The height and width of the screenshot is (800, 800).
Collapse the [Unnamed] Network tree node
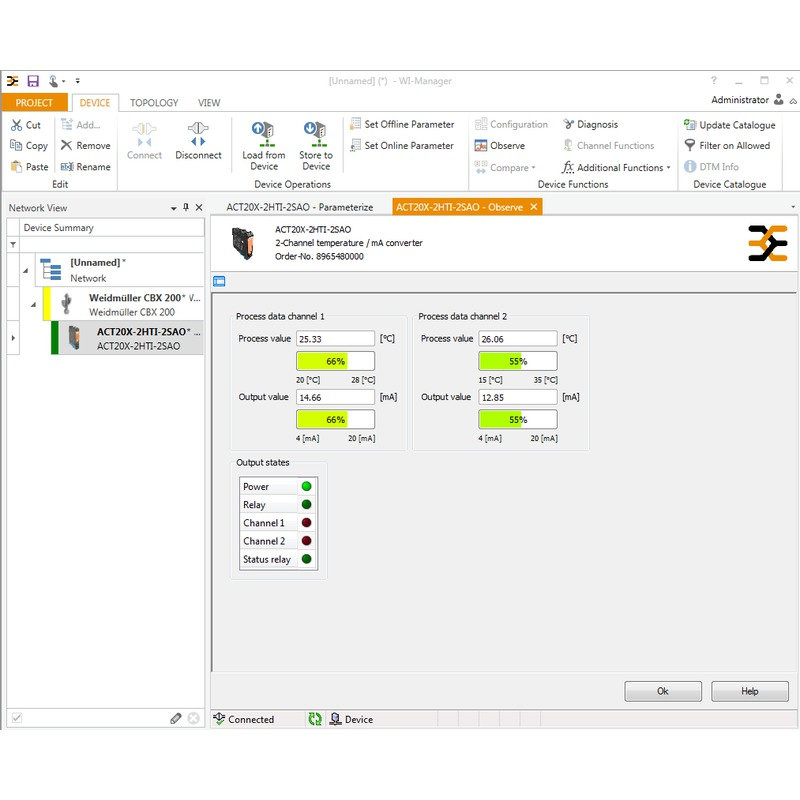click(26, 270)
